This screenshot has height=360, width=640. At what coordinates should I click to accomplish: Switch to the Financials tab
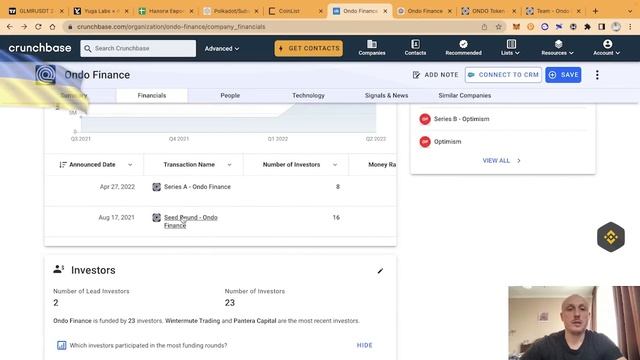pos(152,96)
